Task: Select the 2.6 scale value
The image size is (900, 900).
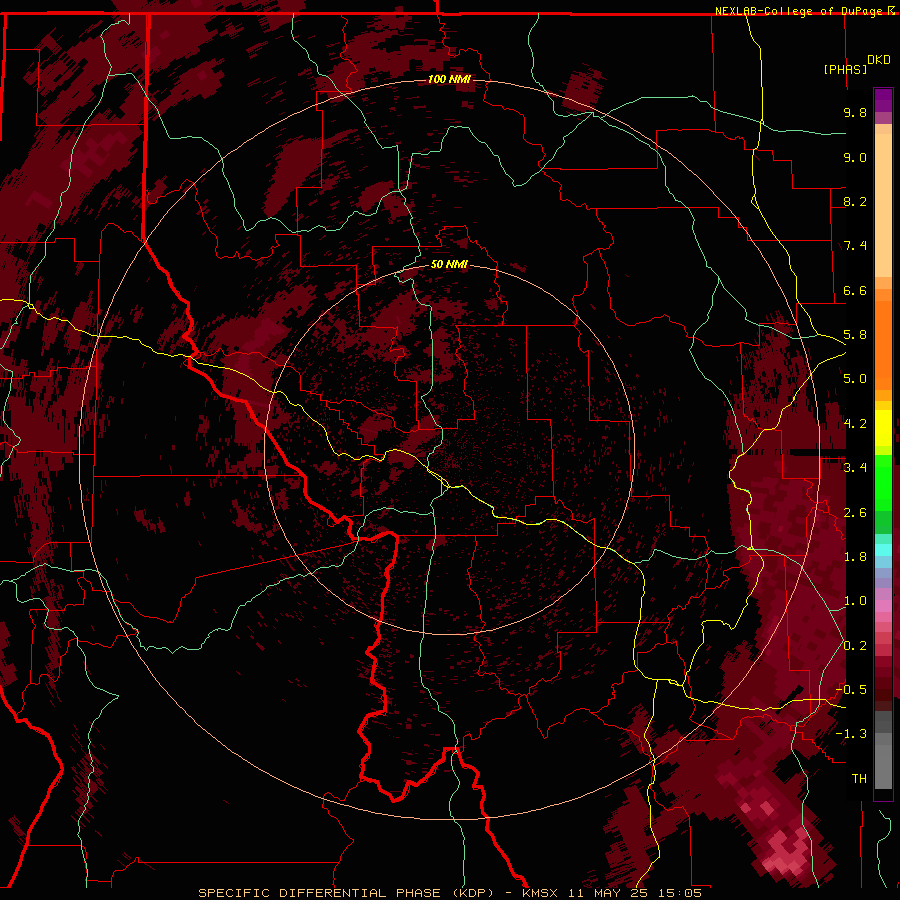Action: [855, 513]
